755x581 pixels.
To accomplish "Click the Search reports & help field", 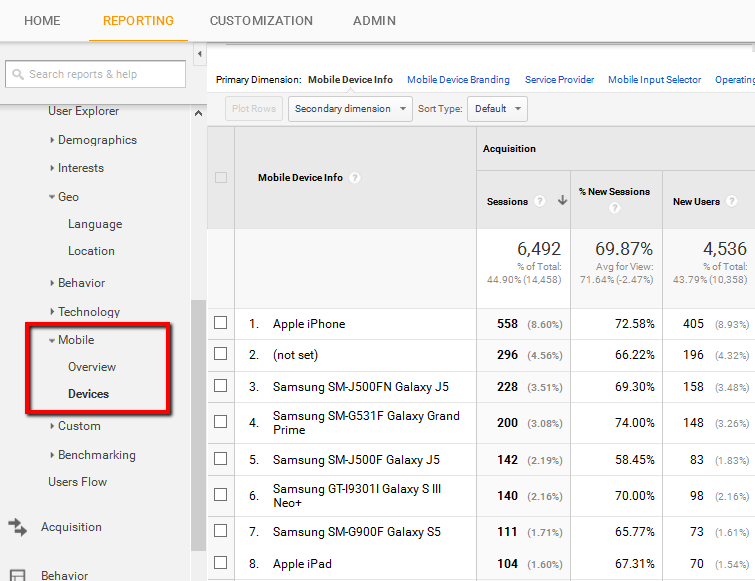I will pos(95,74).
